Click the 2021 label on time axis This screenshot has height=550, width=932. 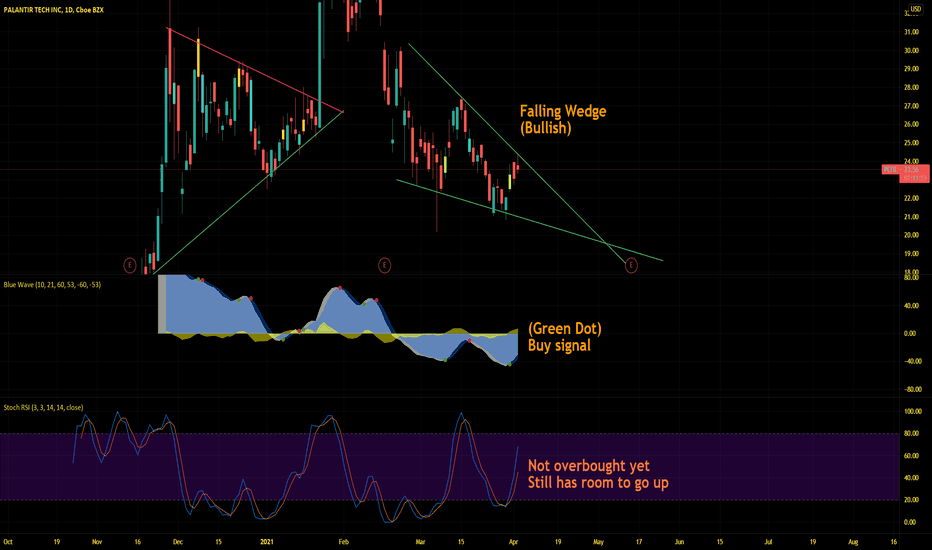[x=267, y=542]
